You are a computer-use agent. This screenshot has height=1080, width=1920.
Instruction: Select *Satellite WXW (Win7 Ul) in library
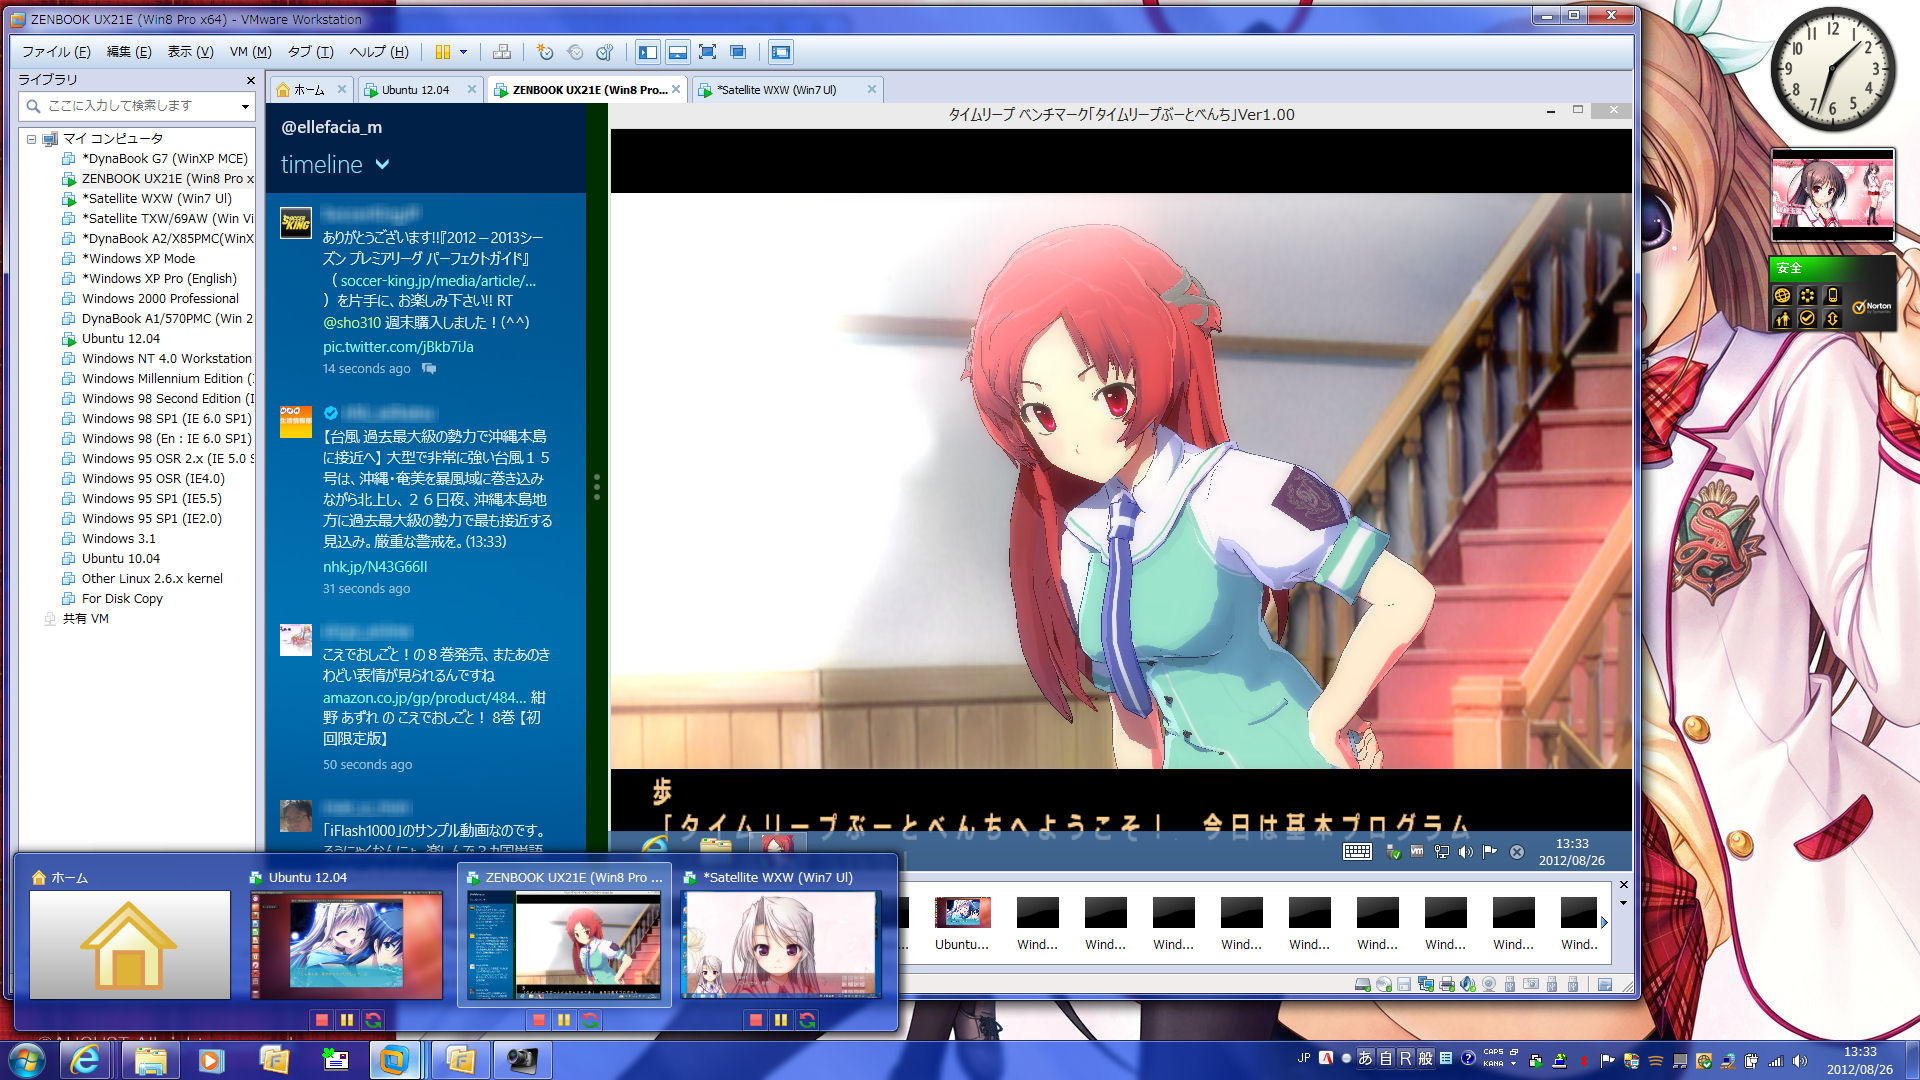pos(156,198)
